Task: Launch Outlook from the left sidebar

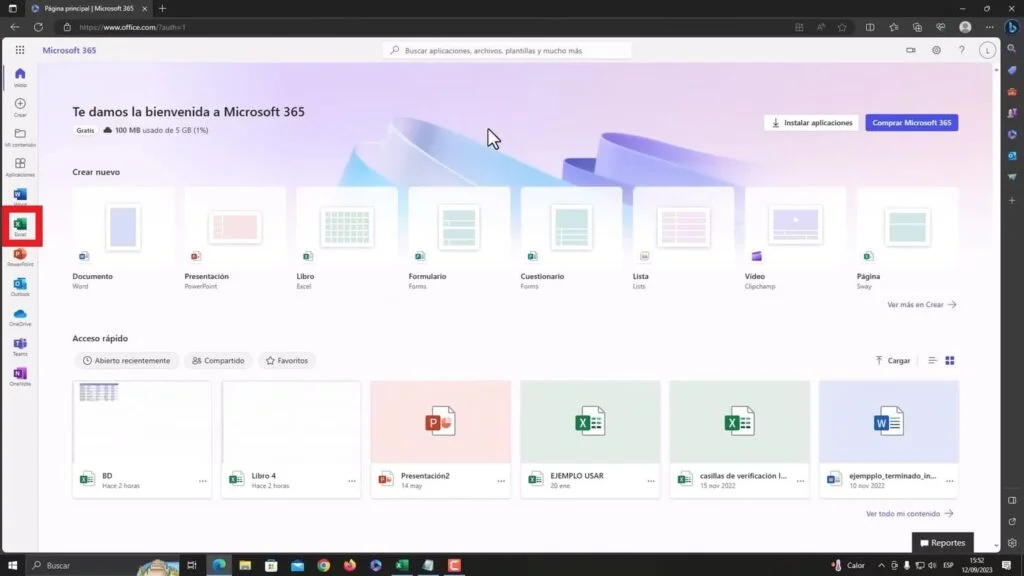Action: (x=20, y=287)
